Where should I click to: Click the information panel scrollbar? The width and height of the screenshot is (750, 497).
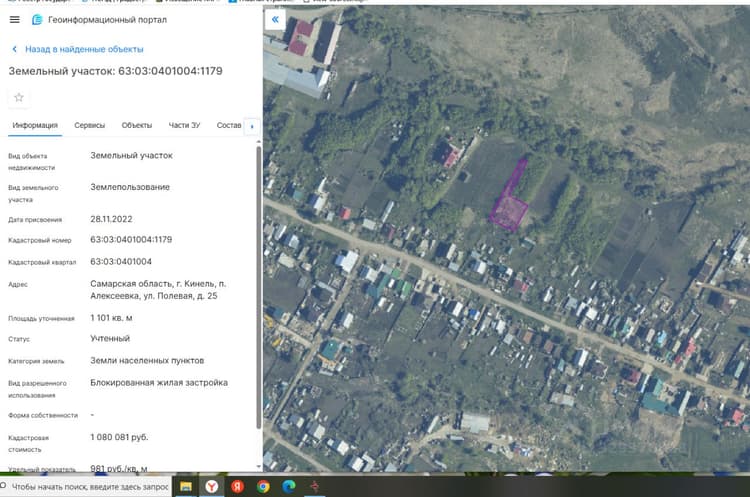point(259,287)
